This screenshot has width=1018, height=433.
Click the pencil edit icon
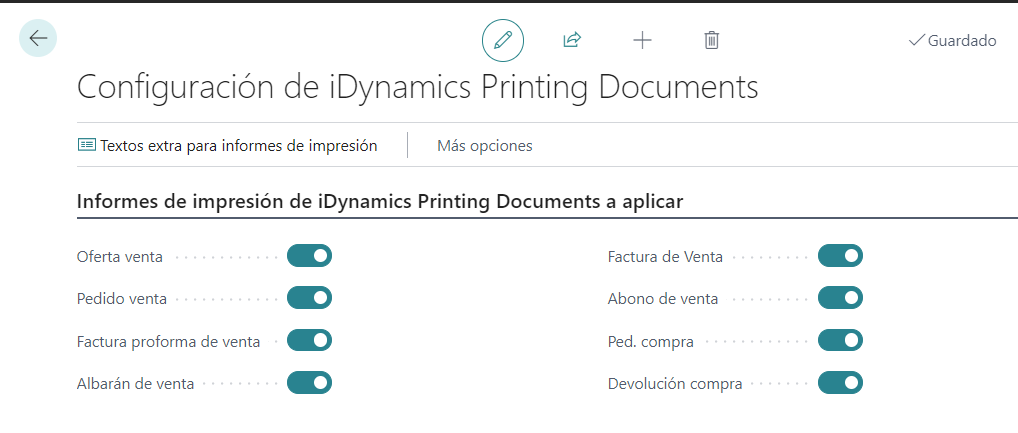pos(503,40)
